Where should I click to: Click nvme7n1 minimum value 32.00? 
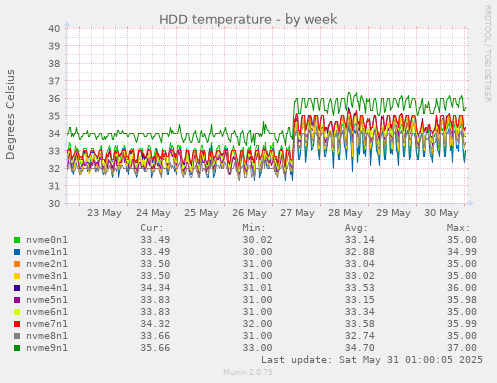(x=257, y=324)
